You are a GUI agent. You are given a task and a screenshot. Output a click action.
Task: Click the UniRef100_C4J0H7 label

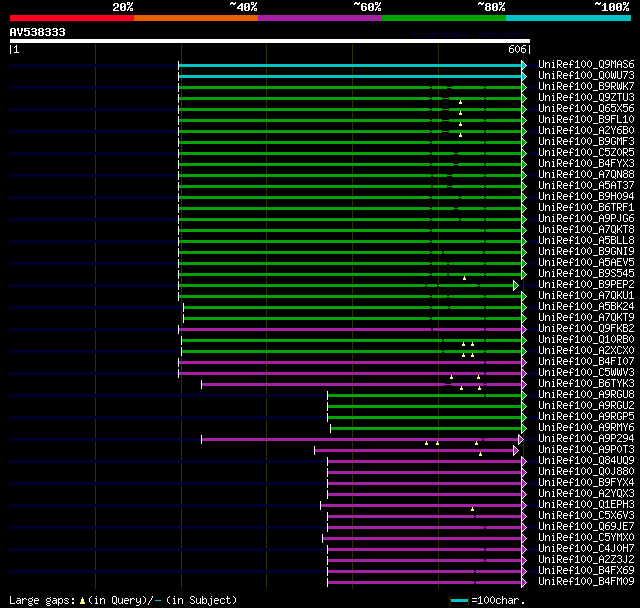click(x=586, y=549)
